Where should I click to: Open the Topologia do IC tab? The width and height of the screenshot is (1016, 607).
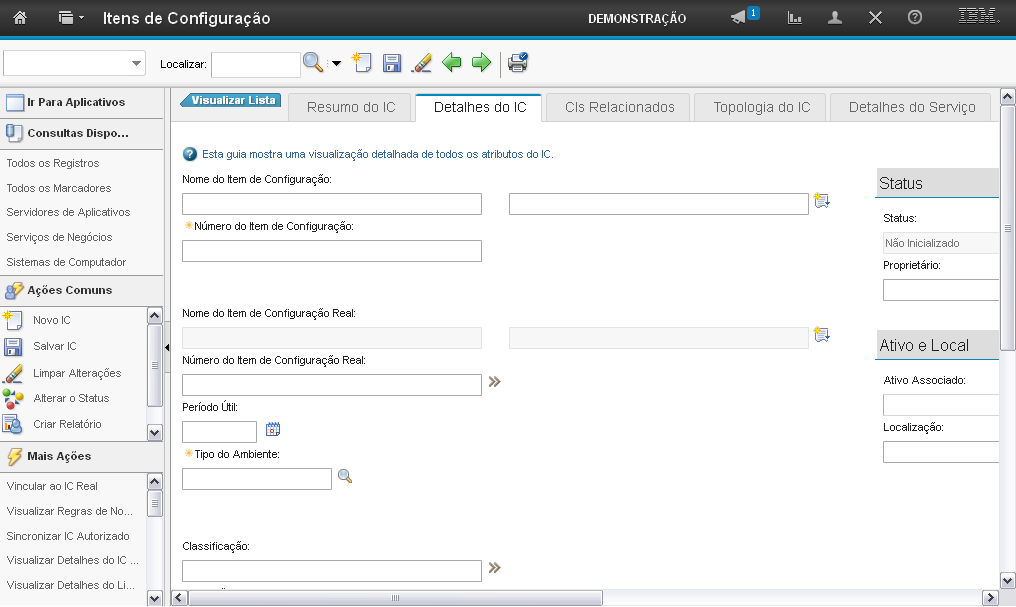click(x=761, y=107)
